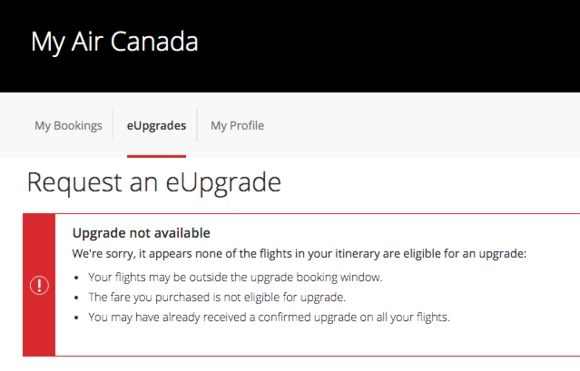
Task: Select the fare not eligible bullet text
Action: tap(217, 297)
